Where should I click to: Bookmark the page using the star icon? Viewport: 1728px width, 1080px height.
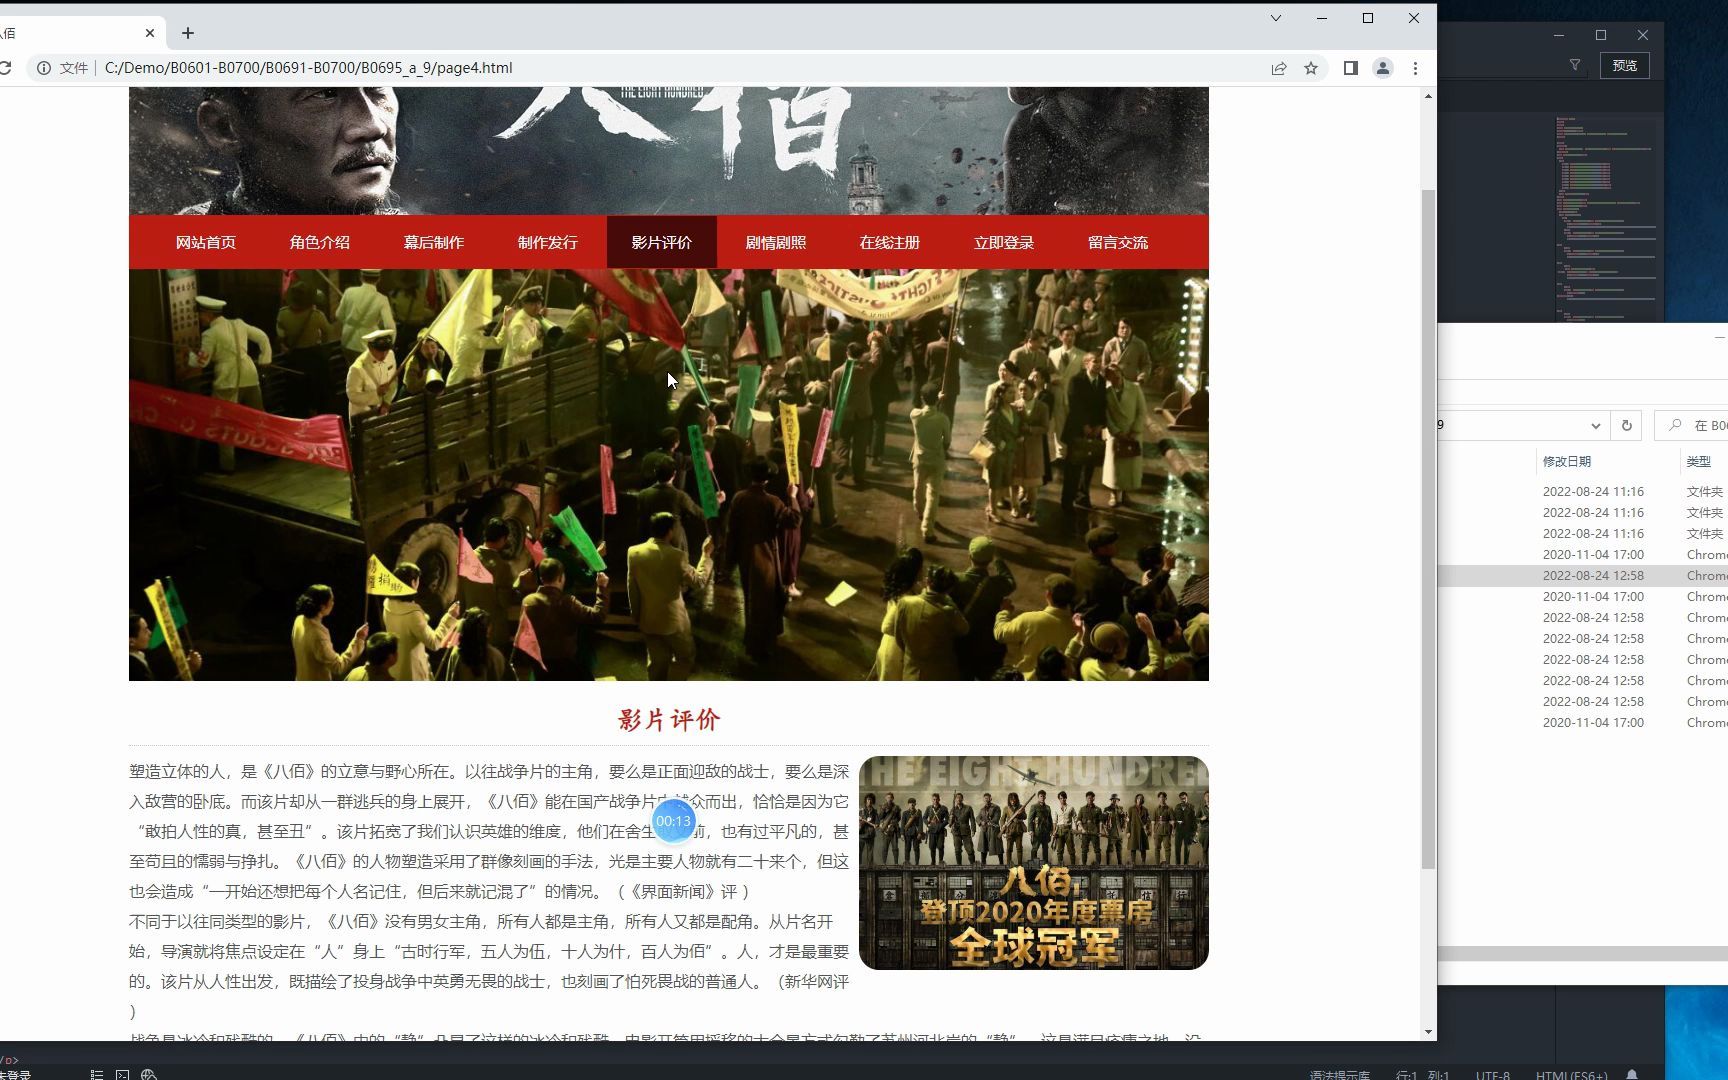tap(1311, 68)
